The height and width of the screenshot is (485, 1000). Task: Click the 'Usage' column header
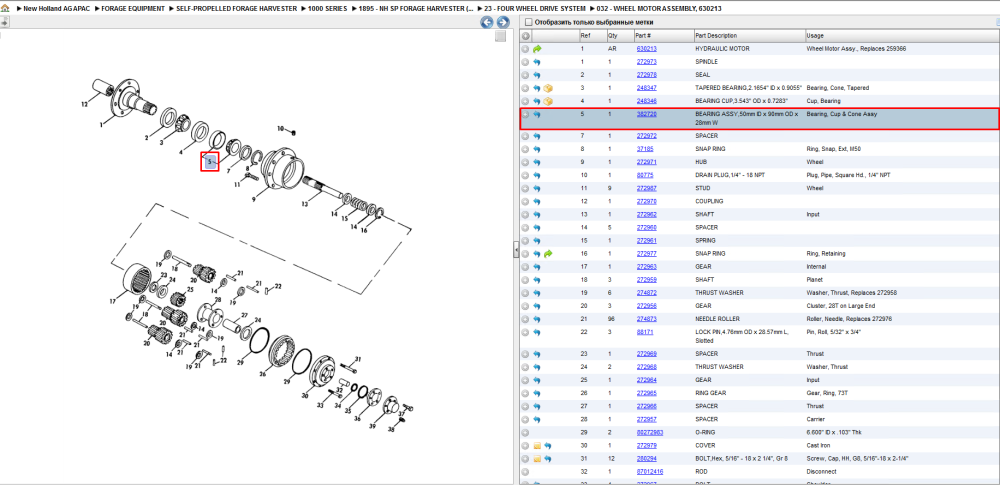pyautogui.click(x=814, y=36)
